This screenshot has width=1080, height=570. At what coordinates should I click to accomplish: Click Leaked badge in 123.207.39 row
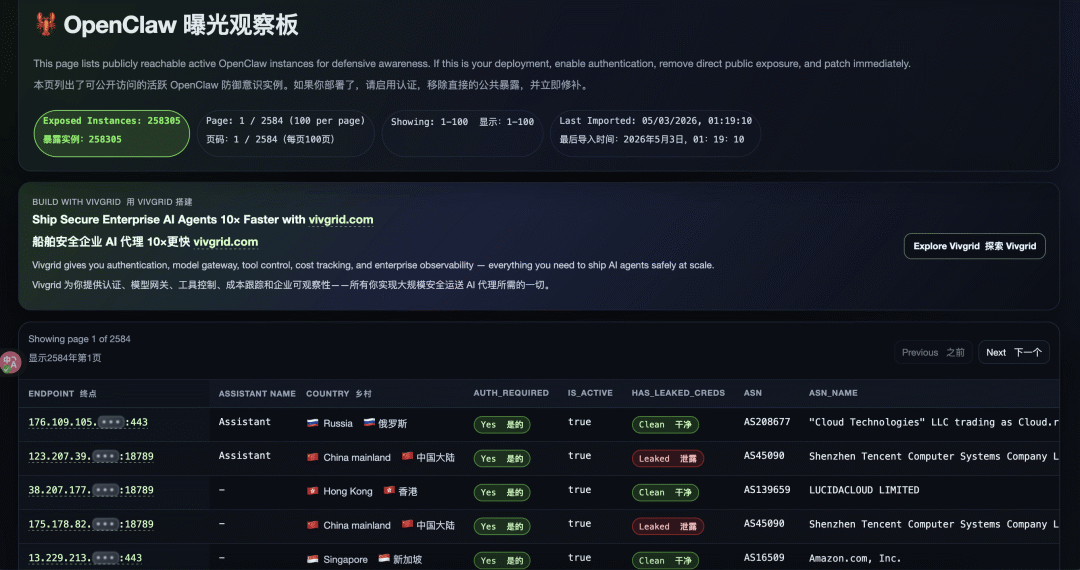pos(668,458)
